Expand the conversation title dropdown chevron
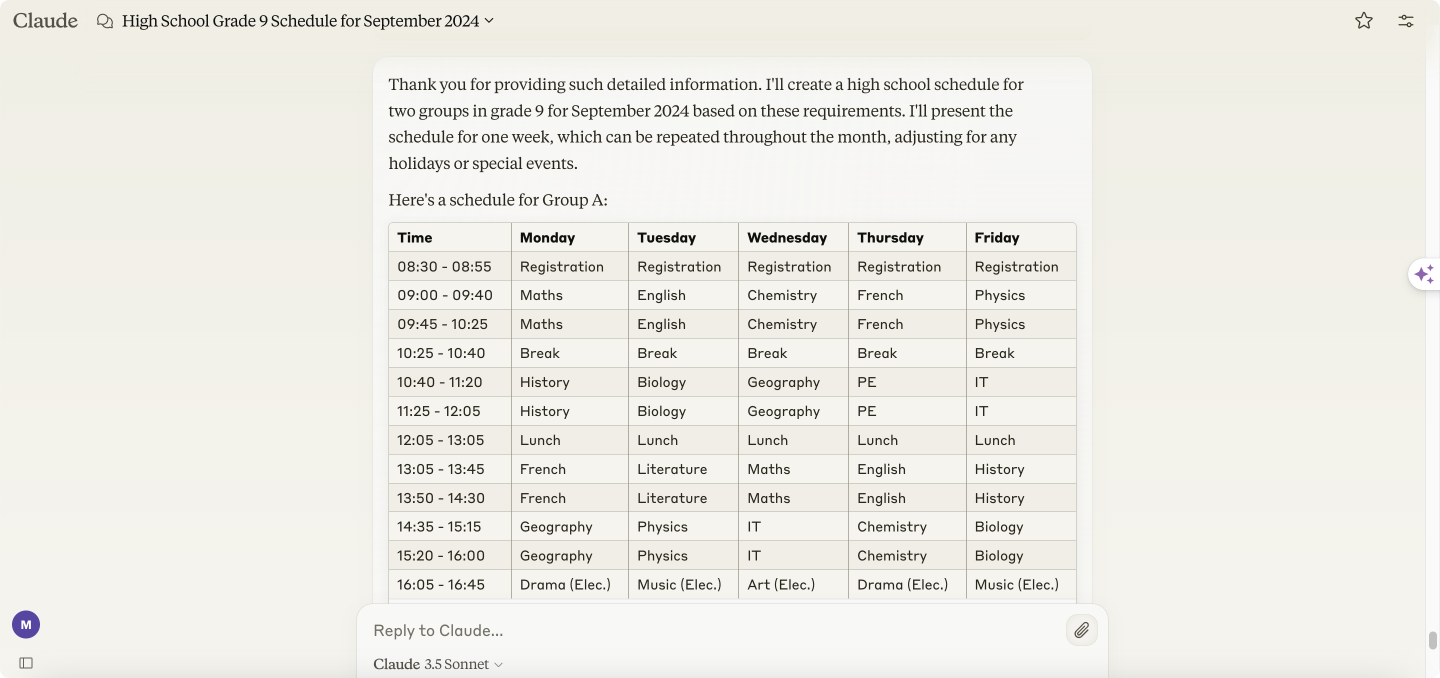Screen dimensions: 1440x678 (x=489, y=21)
